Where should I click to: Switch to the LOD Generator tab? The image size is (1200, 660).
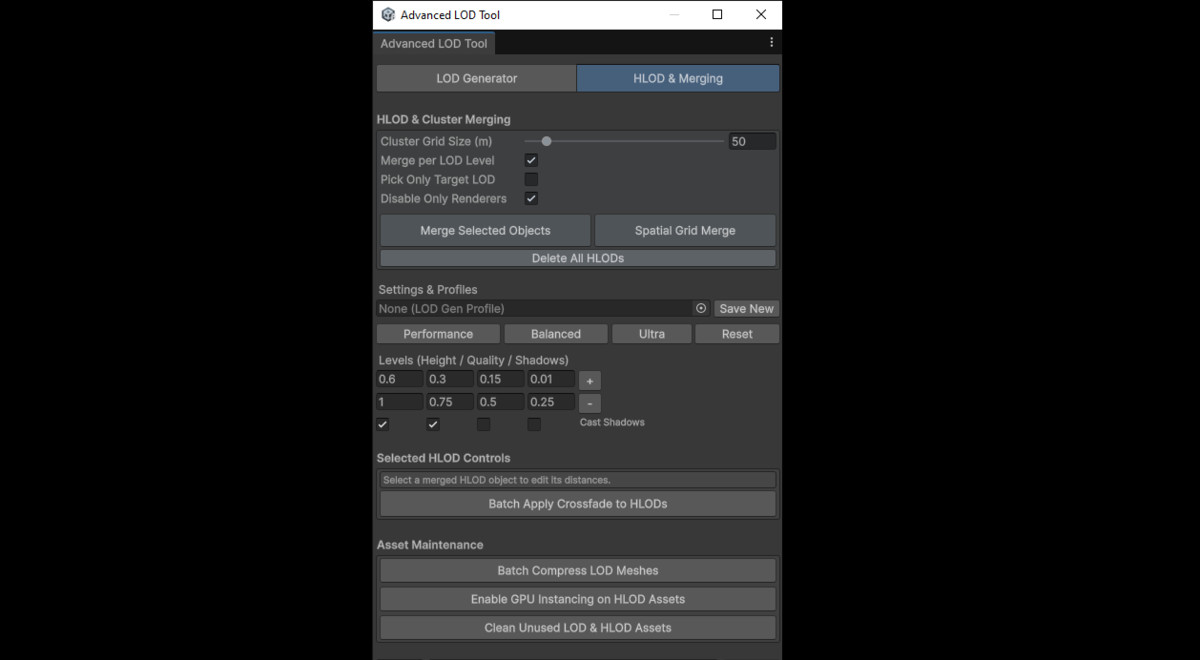(x=476, y=77)
